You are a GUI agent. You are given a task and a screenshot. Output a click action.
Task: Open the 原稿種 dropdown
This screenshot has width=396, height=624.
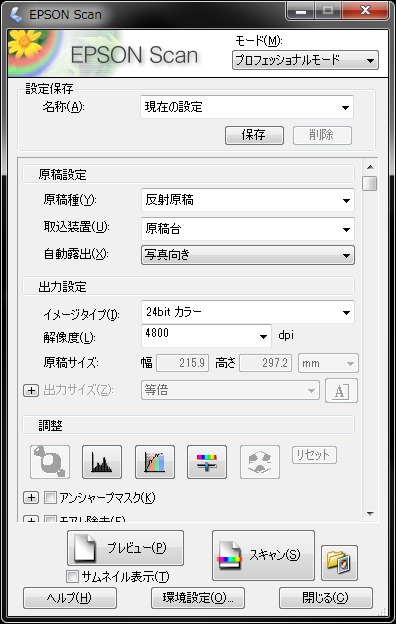(x=248, y=200)
